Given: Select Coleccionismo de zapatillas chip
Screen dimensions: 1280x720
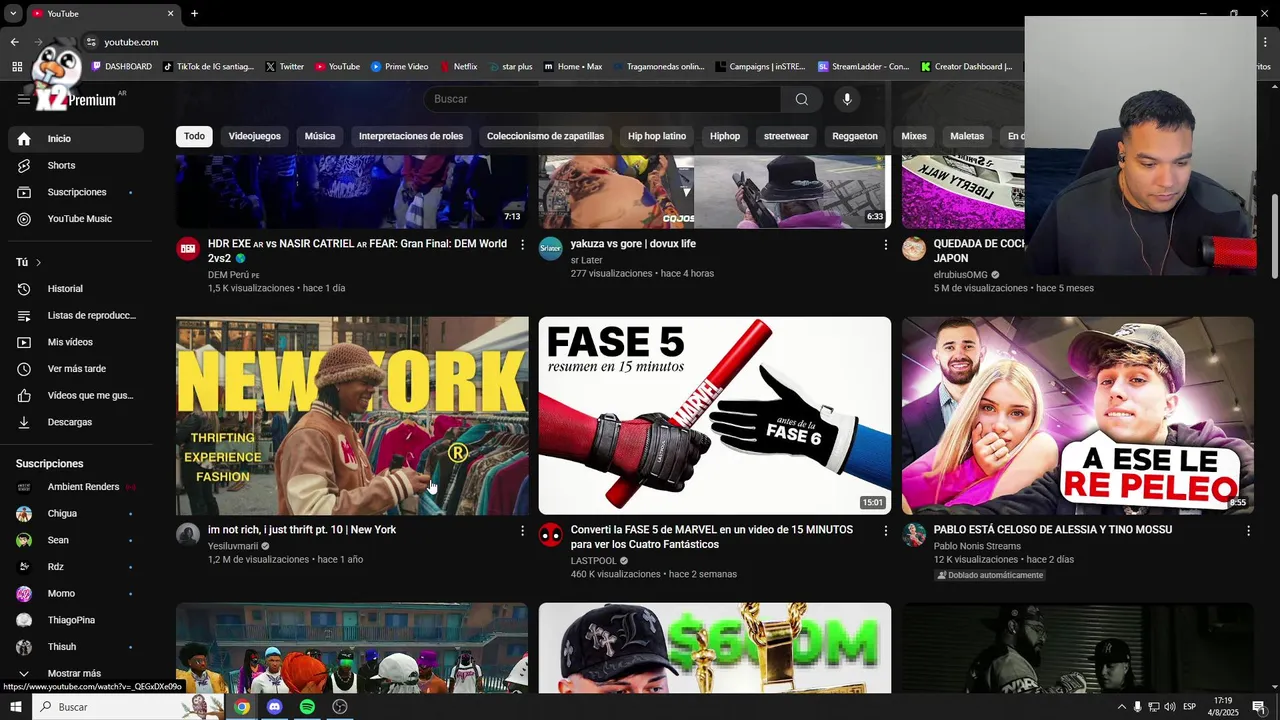Looking at the screenshot, I should tap(545, 136).
